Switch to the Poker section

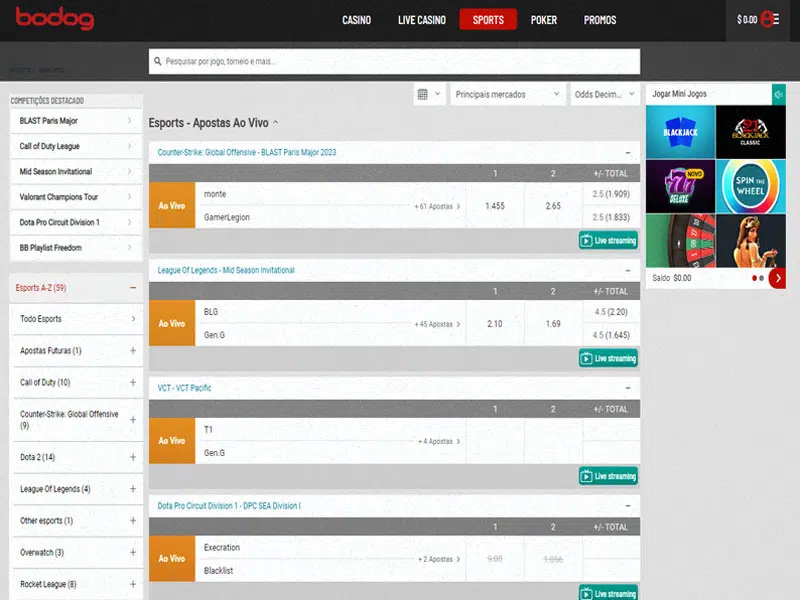click(544, 20)
